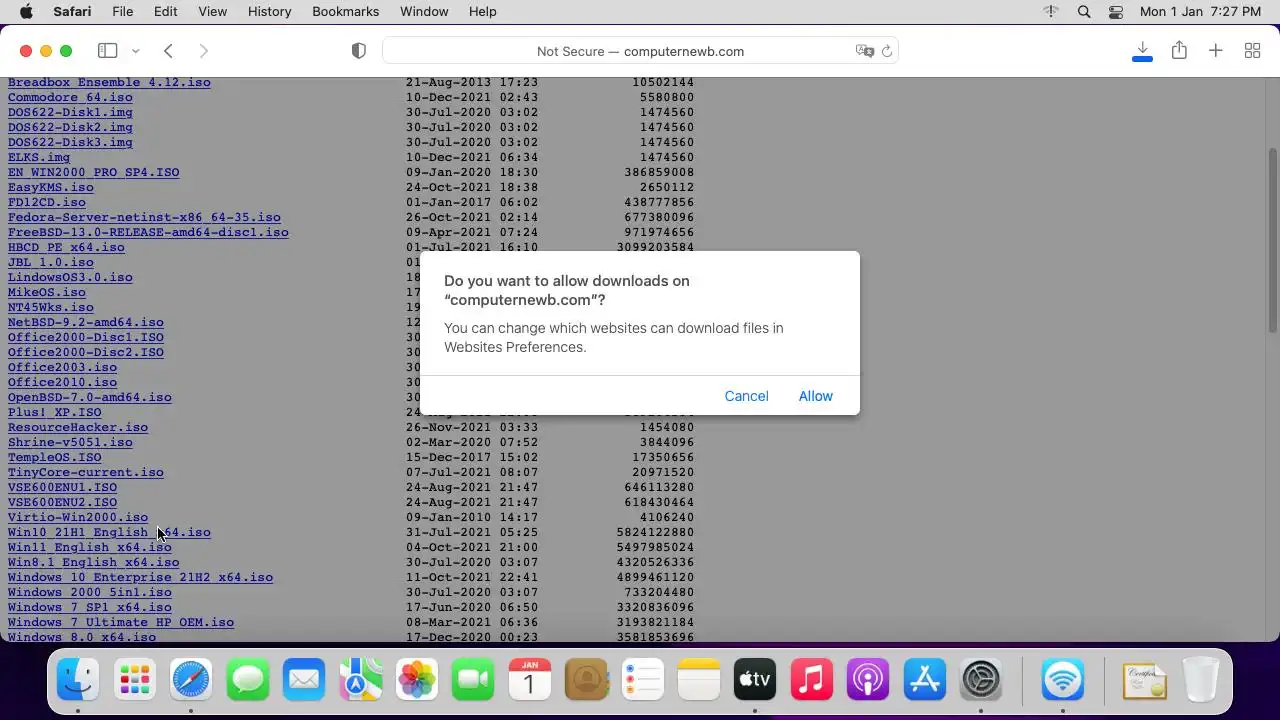Screen dimensions: 1280x720
Task: Open Contacts from the Dock
Action: [586, 680]
